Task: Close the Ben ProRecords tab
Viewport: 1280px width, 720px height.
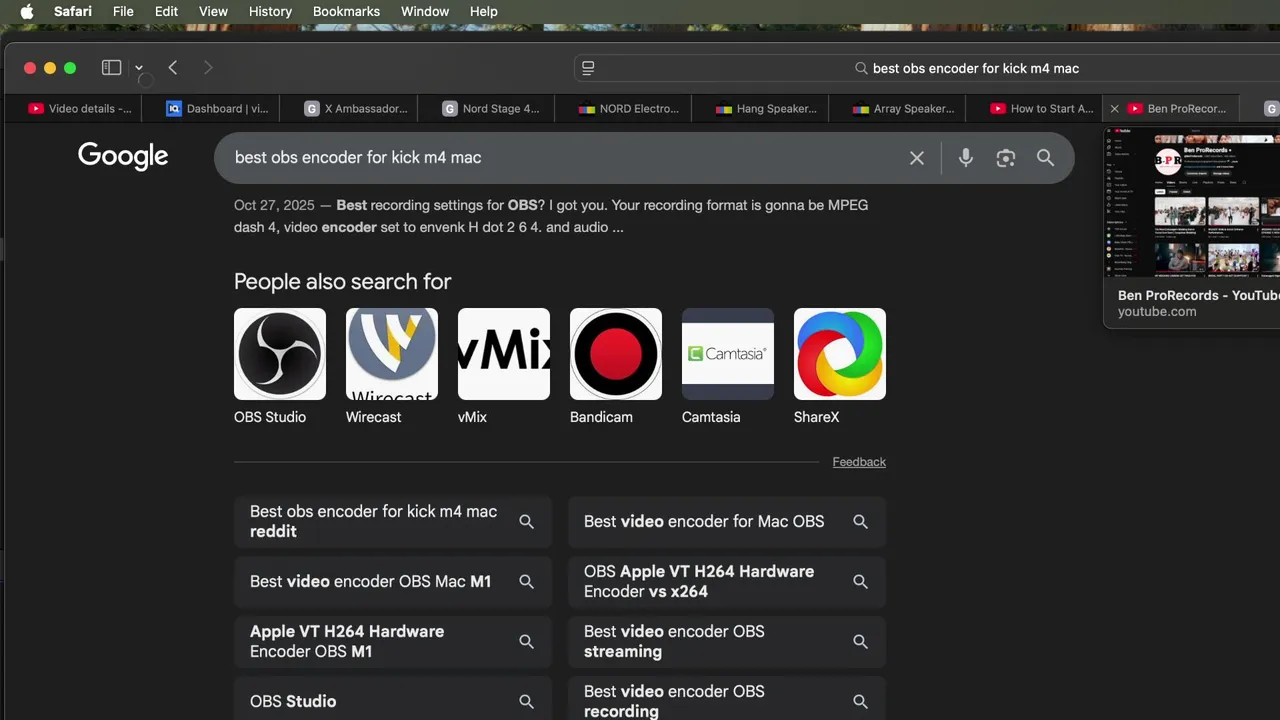Action: (x=1114, y=109)
